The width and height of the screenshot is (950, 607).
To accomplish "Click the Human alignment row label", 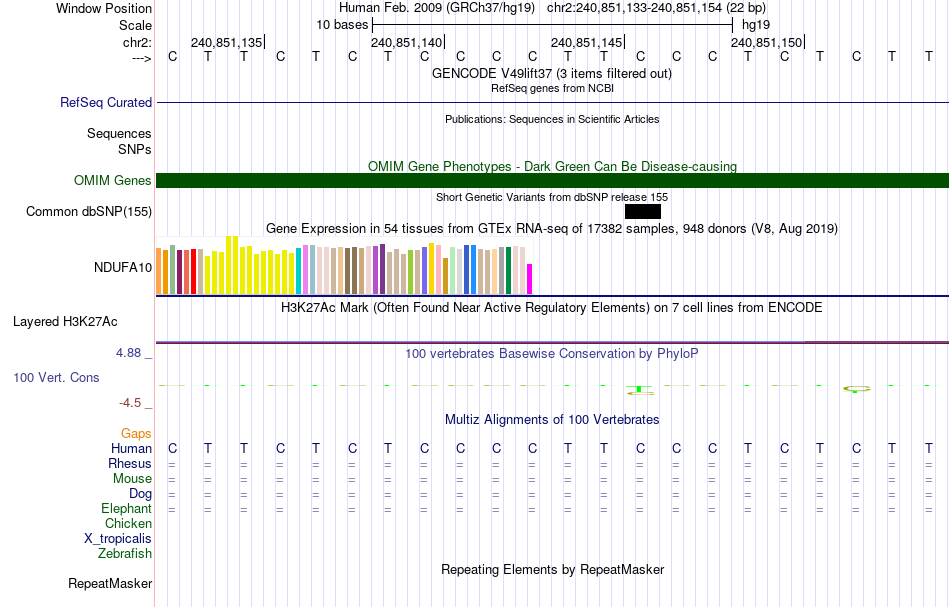I will 131,448.
